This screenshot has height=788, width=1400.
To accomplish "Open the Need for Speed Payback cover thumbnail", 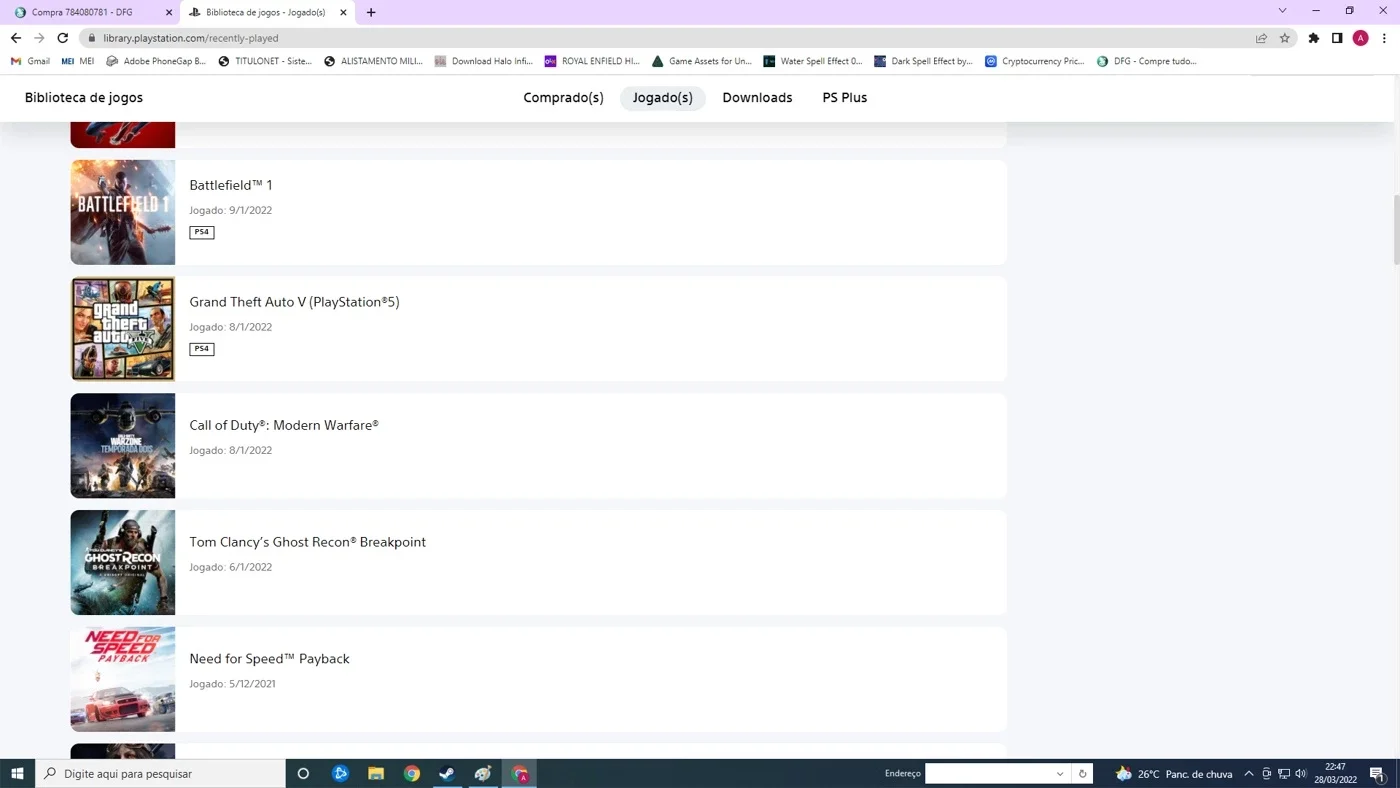I will [123, 679].
